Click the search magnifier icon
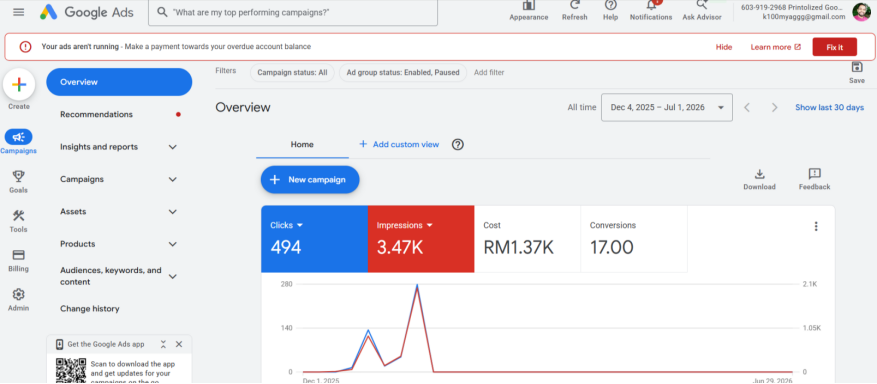Viewport: 877px width, 384px height. (162, 12)
